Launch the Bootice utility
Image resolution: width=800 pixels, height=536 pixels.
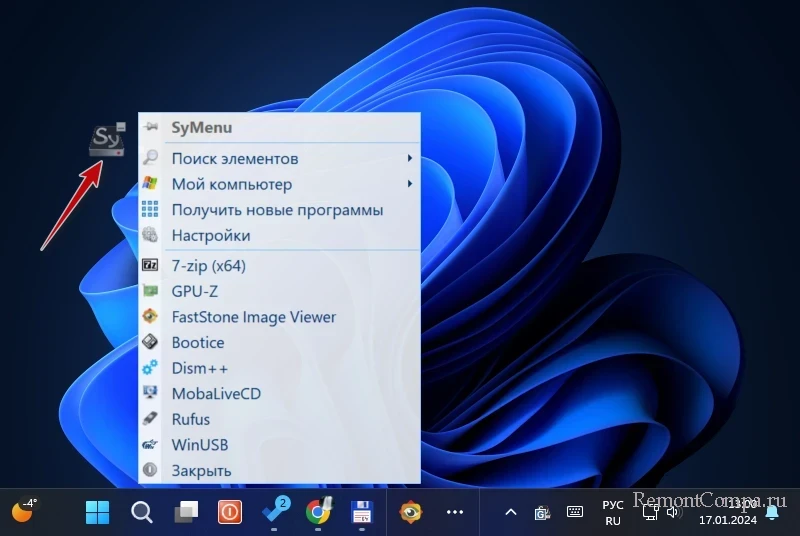198,342
